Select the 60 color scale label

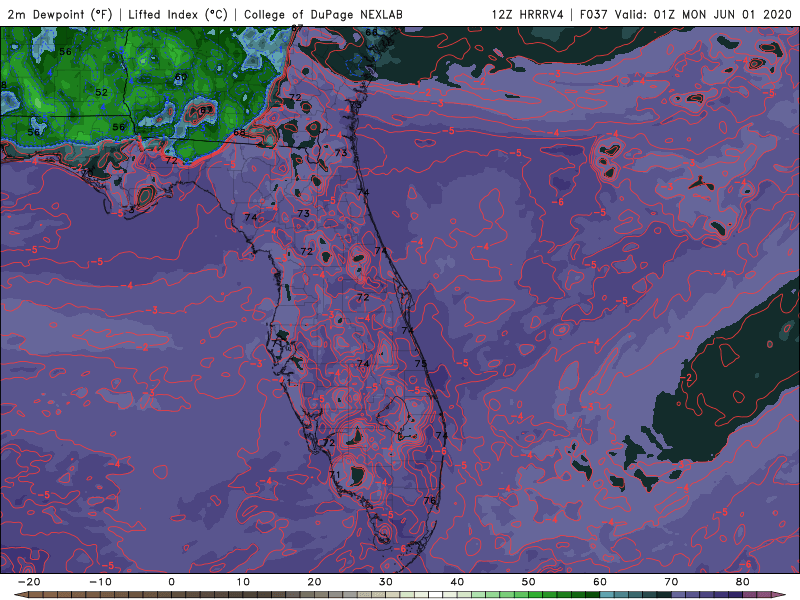tap(600, 582)
